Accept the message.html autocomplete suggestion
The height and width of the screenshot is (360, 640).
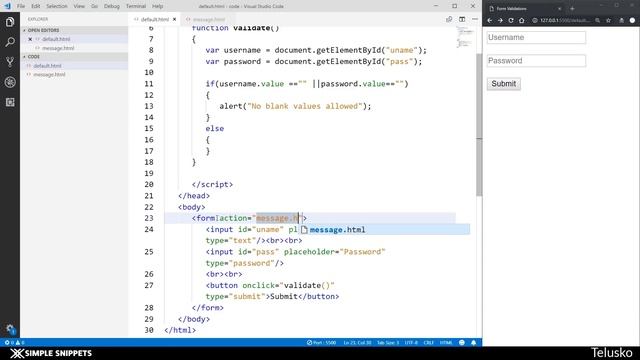click(384, 229)
